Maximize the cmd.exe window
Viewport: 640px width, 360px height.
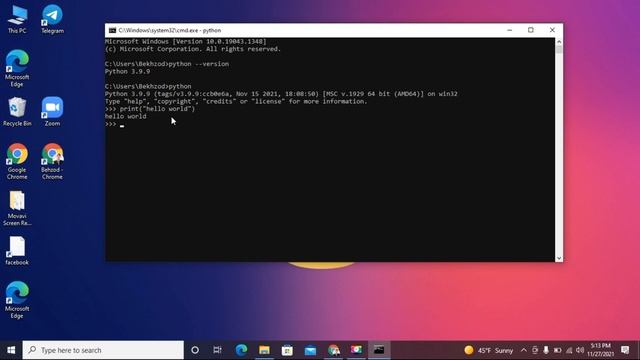(x=531, y=30)
